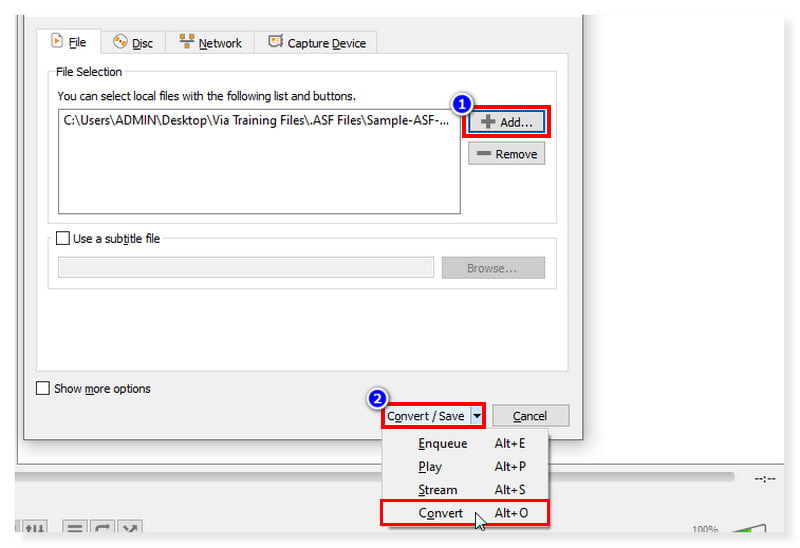
Task: Choose Convert from the dropdown menu
Action: click(441, 513)
